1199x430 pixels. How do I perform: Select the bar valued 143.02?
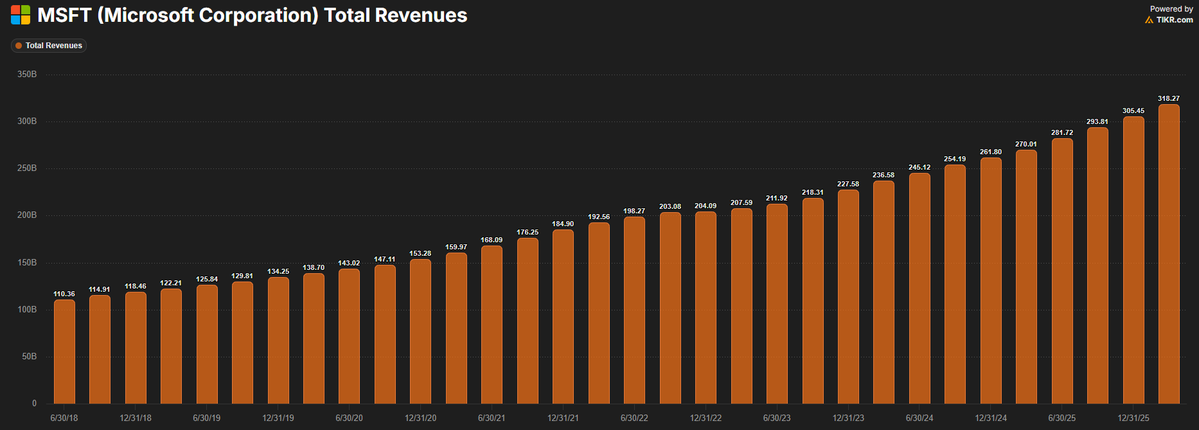349,336
